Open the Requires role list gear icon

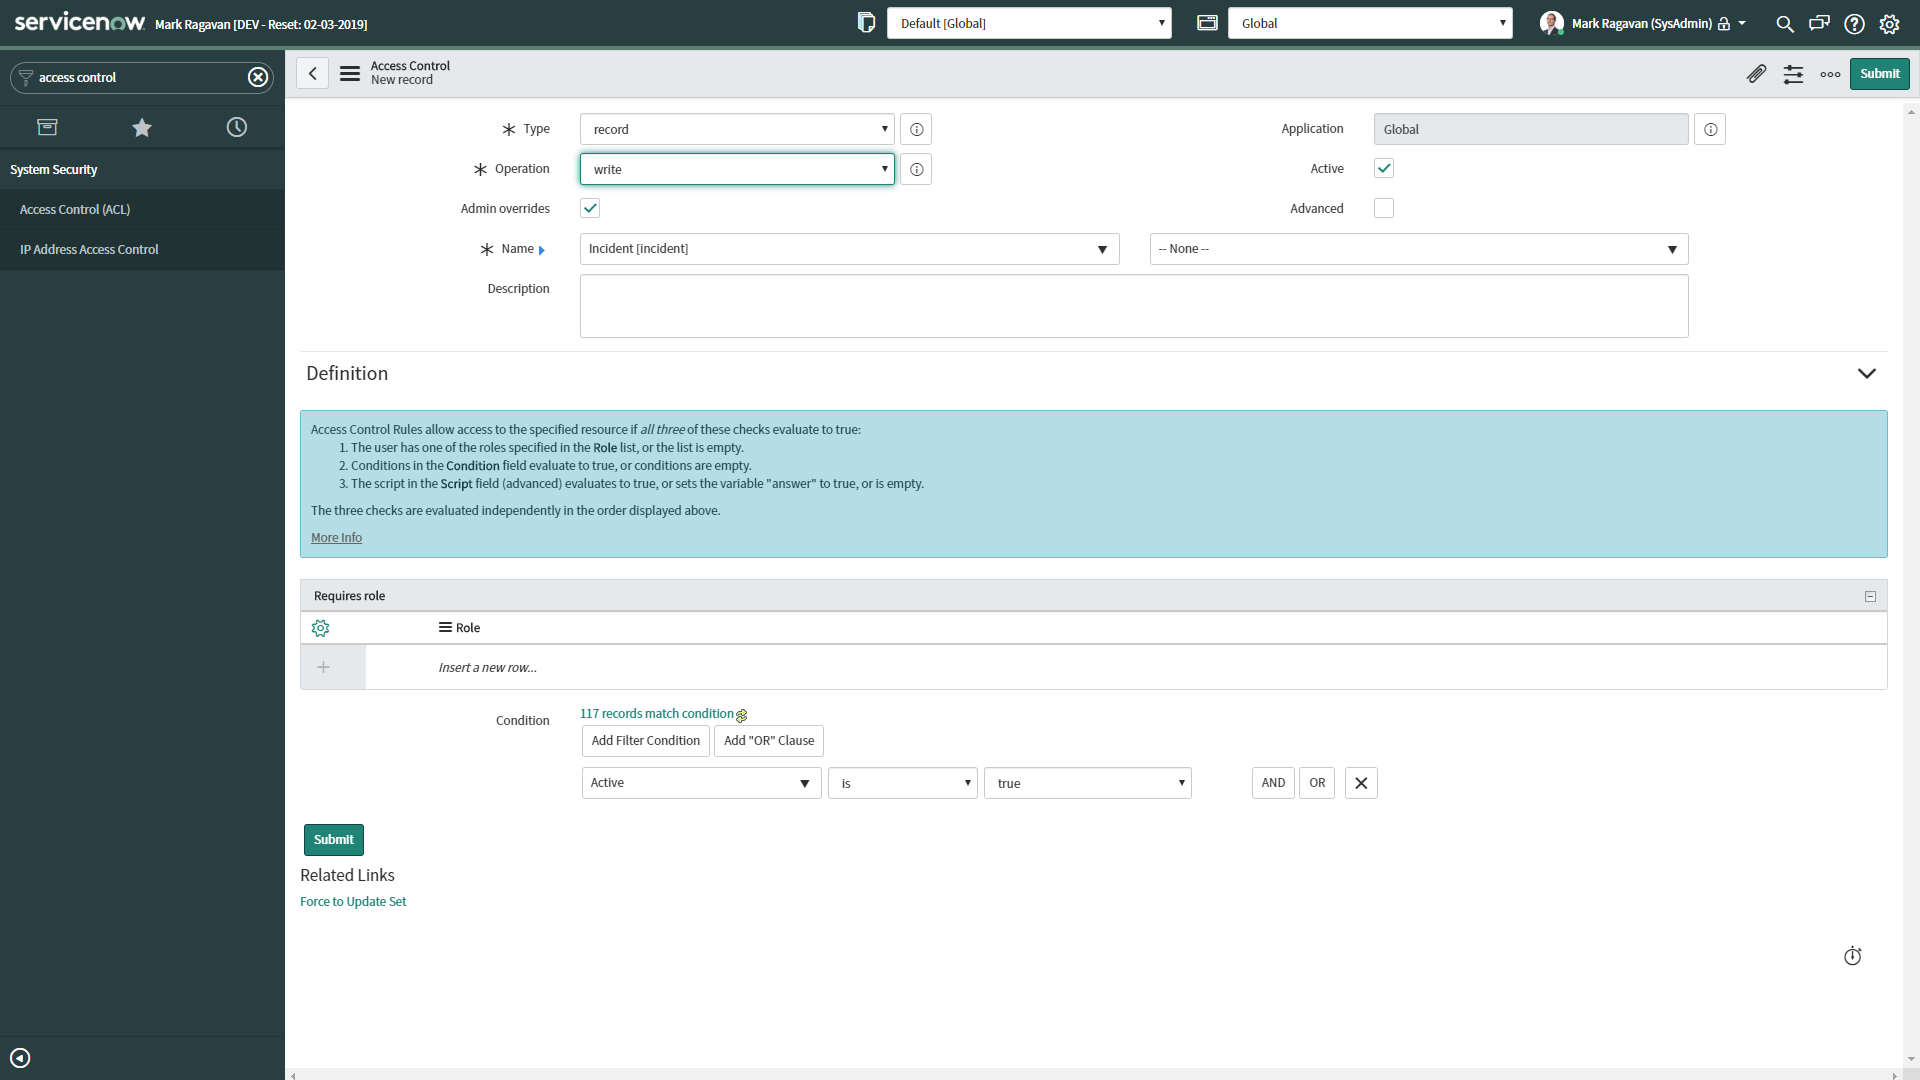(x=320, y=628)
